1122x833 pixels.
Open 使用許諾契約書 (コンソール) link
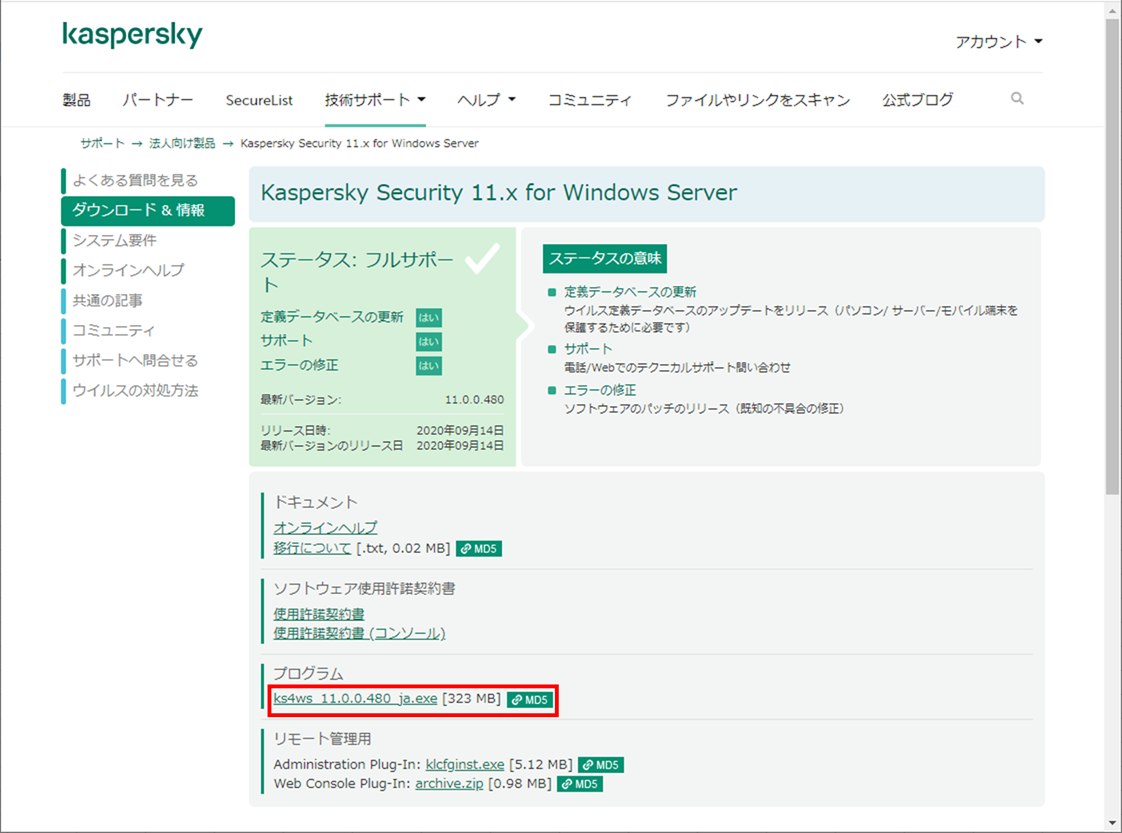[359, 633]
